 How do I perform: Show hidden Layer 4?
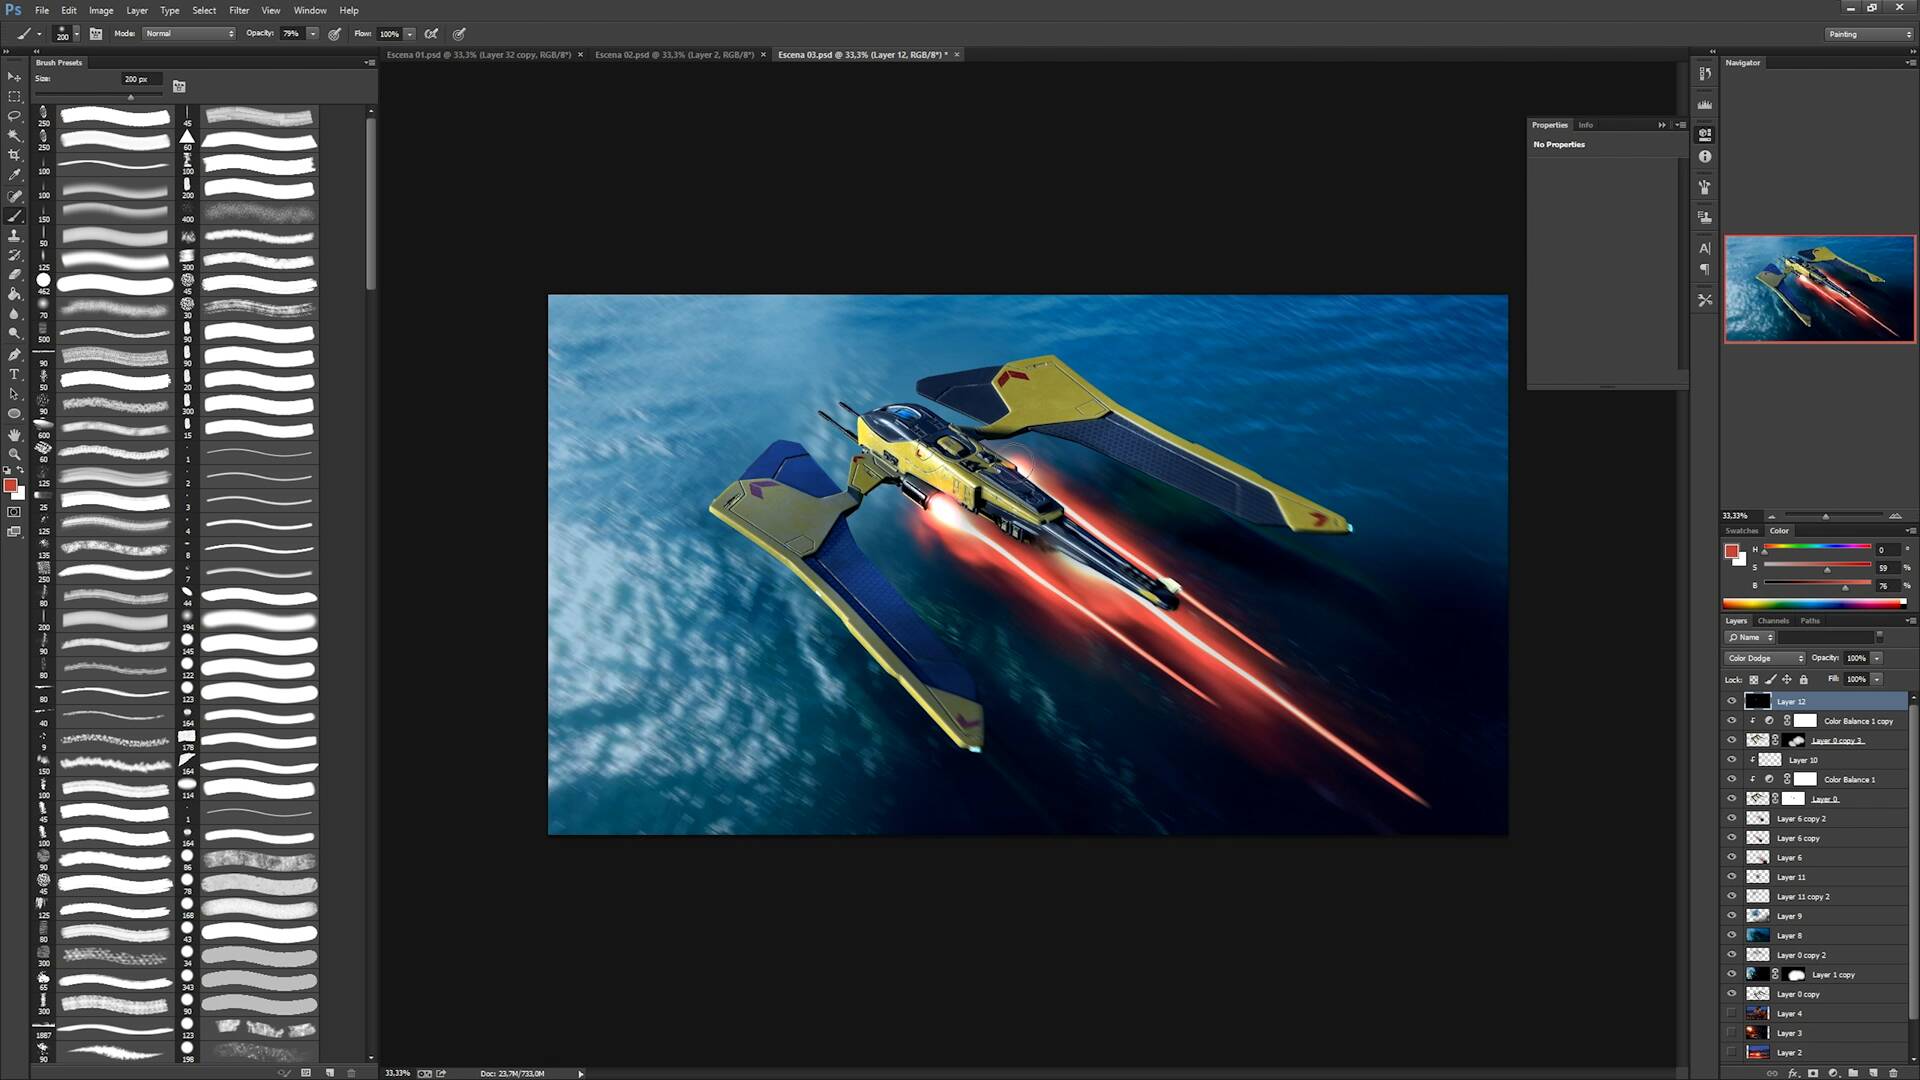(1732, 1014)
